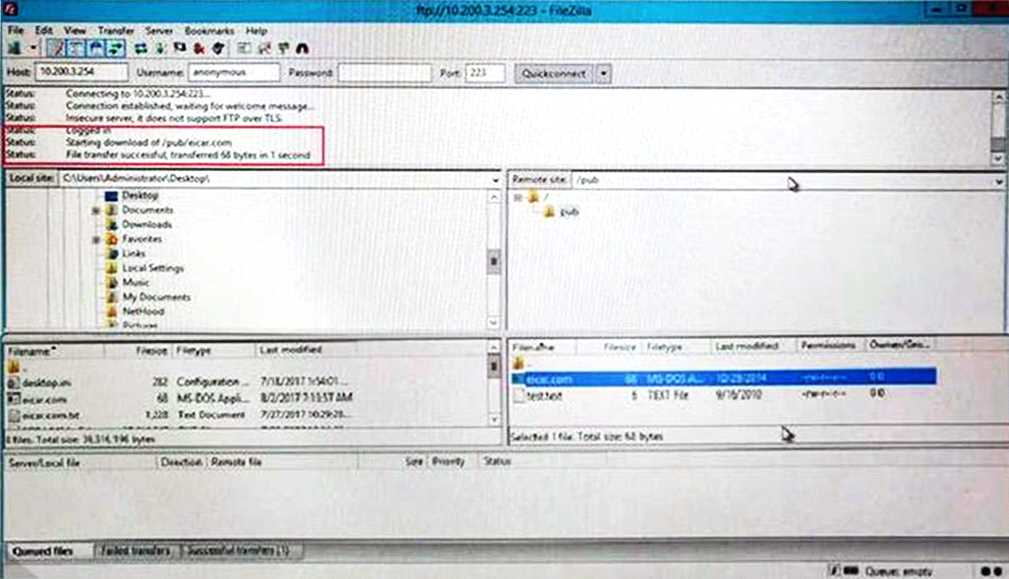
Task: Click the Username input field
Action: (234, 72)
